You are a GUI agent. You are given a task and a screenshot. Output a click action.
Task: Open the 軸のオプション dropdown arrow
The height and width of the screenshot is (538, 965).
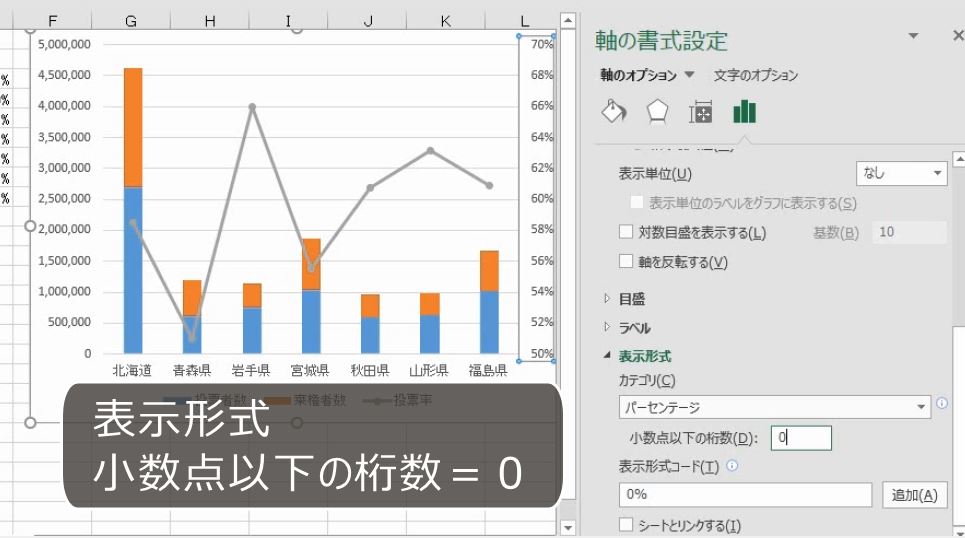click(689, 75)
